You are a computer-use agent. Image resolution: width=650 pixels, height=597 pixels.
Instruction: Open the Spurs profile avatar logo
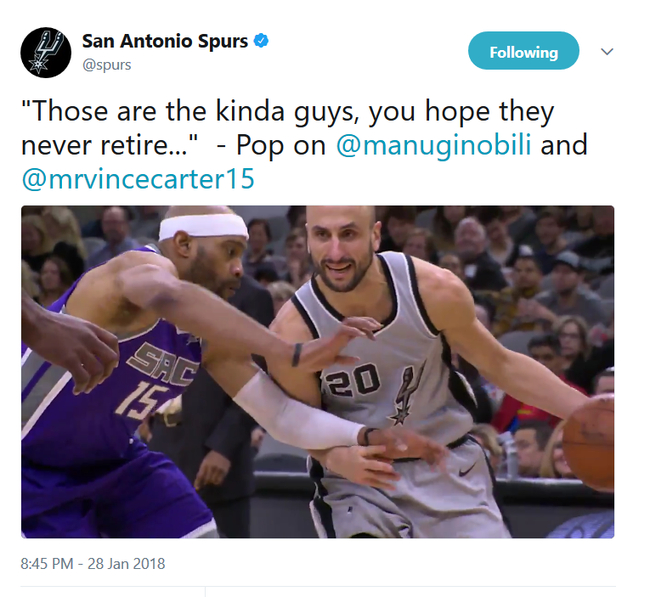46,53
